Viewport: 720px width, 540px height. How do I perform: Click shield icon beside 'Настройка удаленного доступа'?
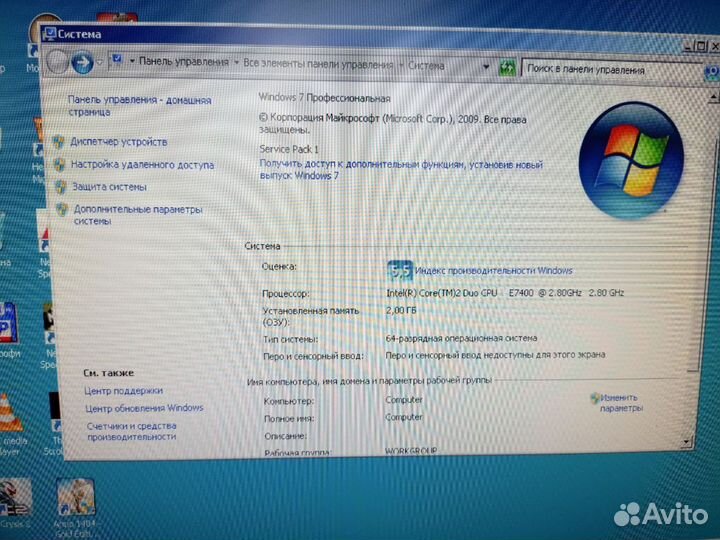(x=60, y=164)
